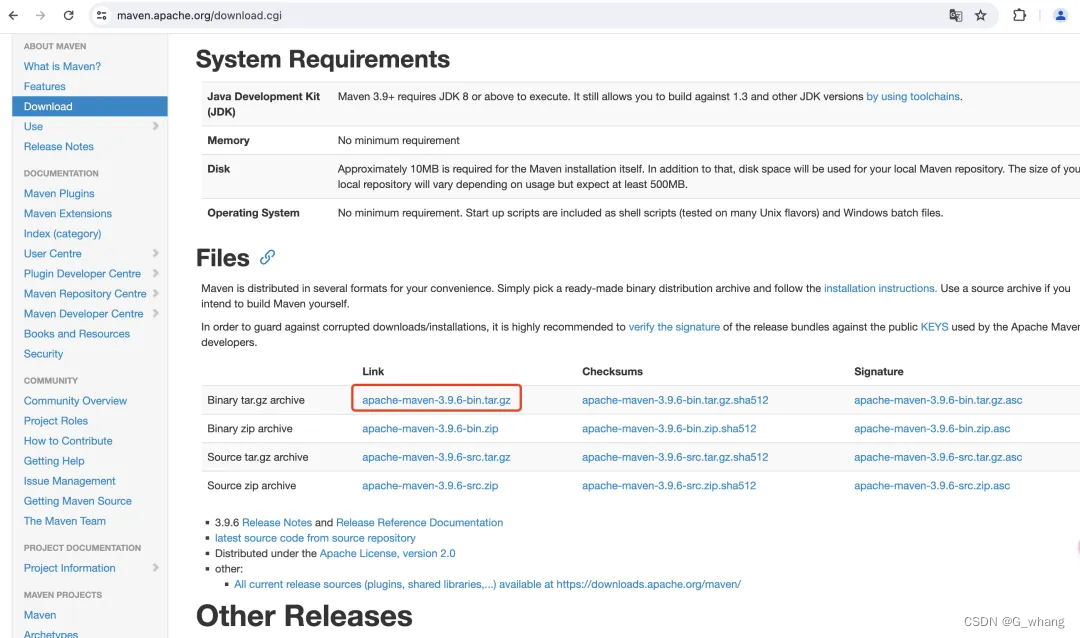Click the browser back arrow
Screen dimensions: 1080x638
coord(13,15)
